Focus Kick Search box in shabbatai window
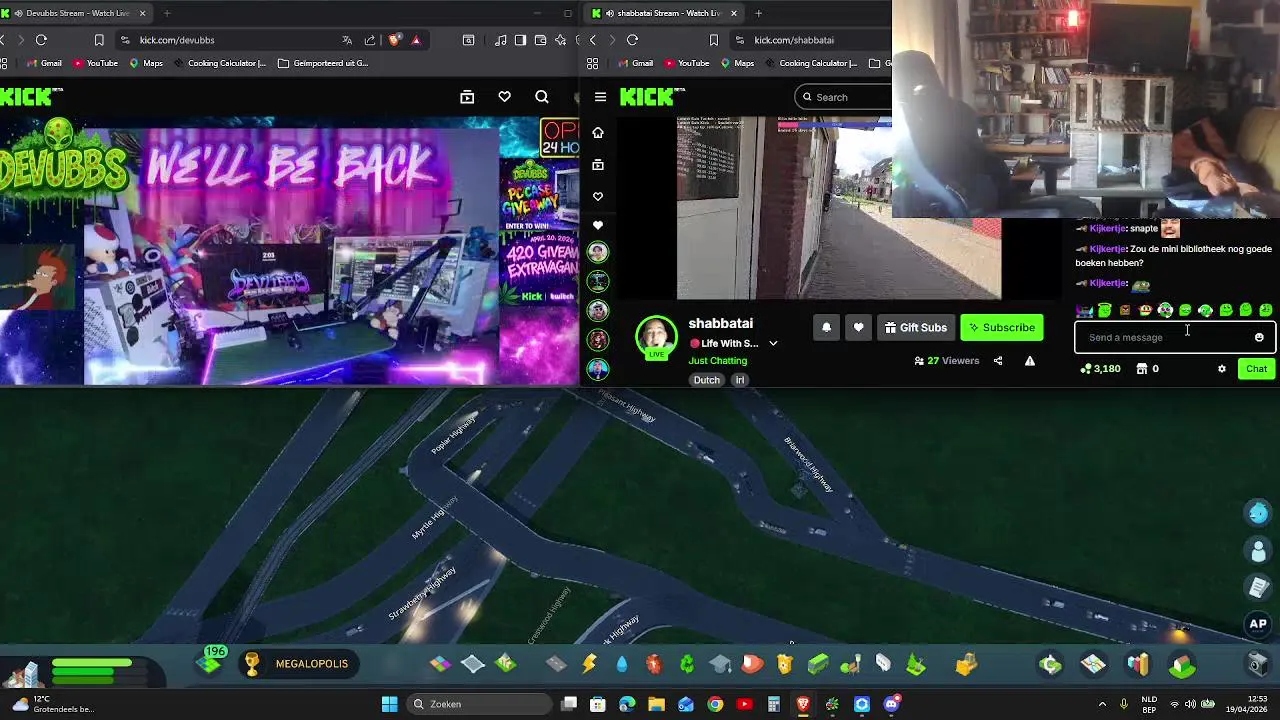Viewport: 1280px width, 720px height. click(x=844, y=97)
